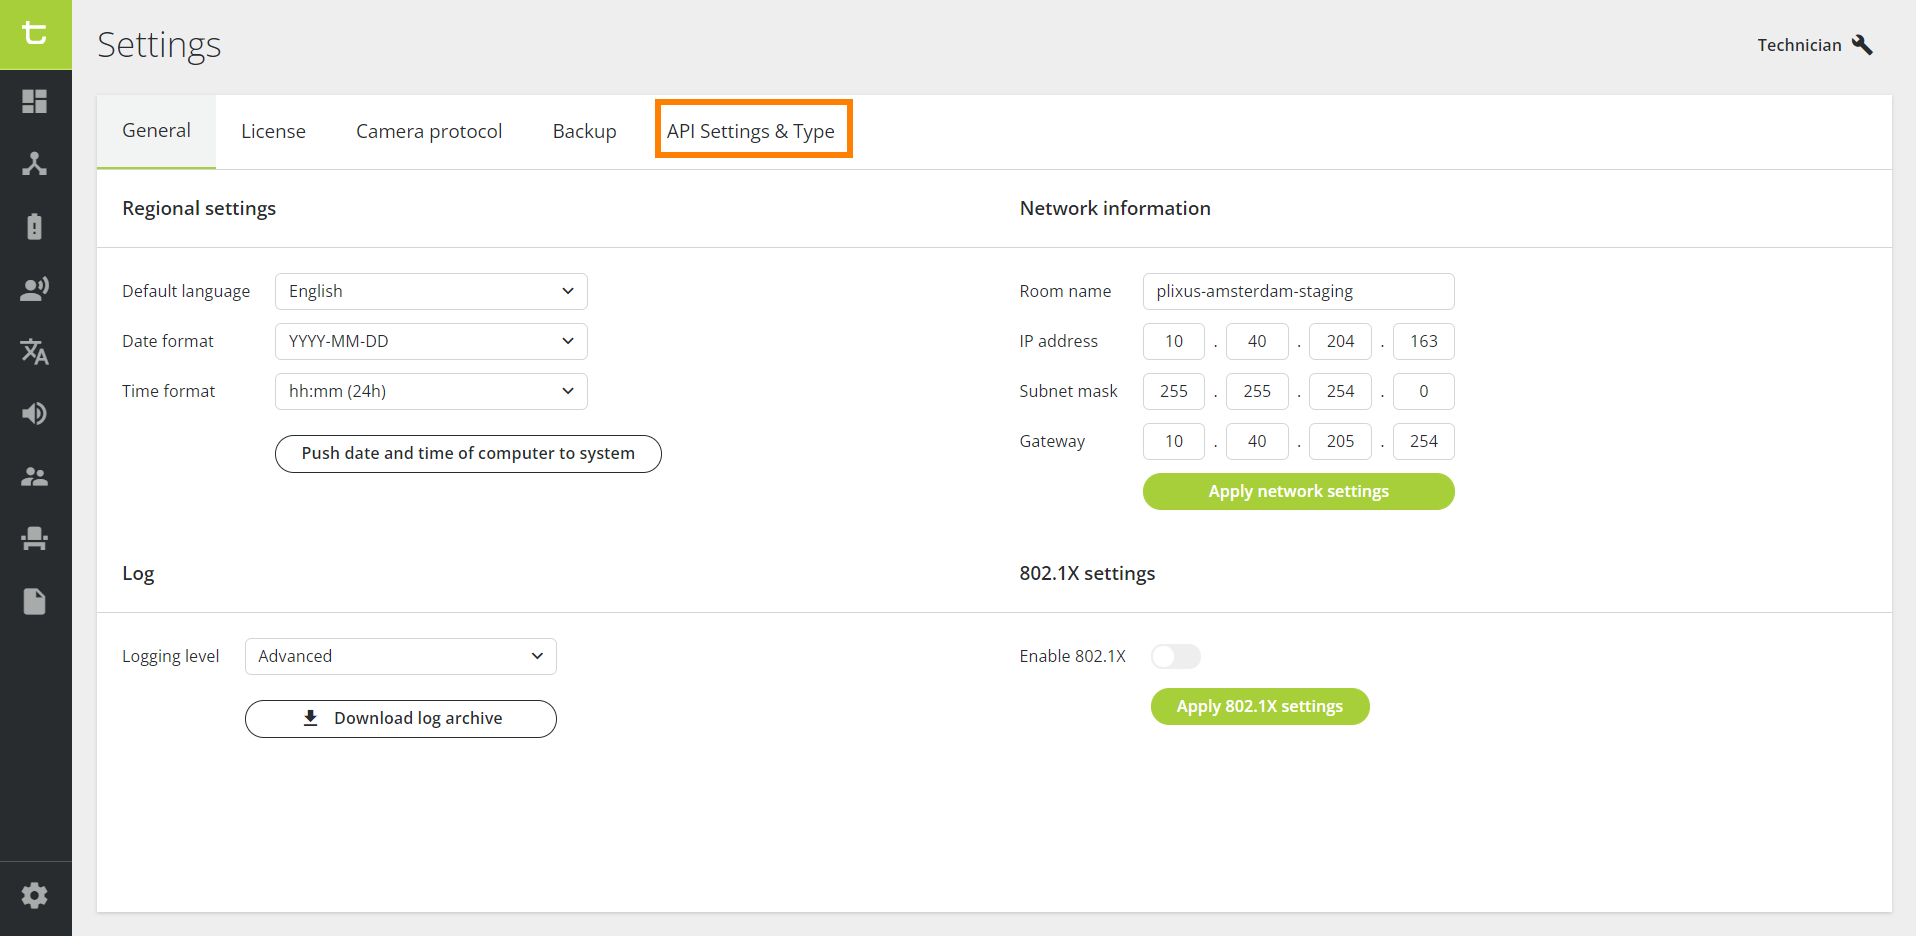Select the seats configuration sidebar icon

[35, 539]
